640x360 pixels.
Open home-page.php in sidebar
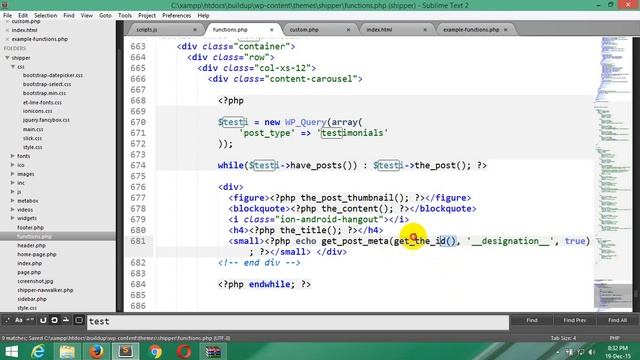[x=37, y=254]
